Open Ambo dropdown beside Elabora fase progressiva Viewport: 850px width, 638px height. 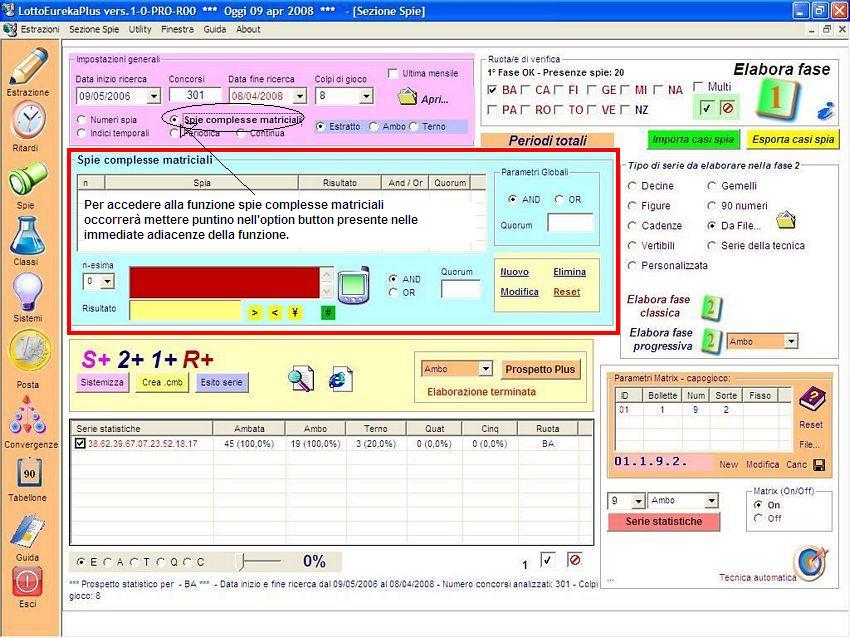pos(791,341)
